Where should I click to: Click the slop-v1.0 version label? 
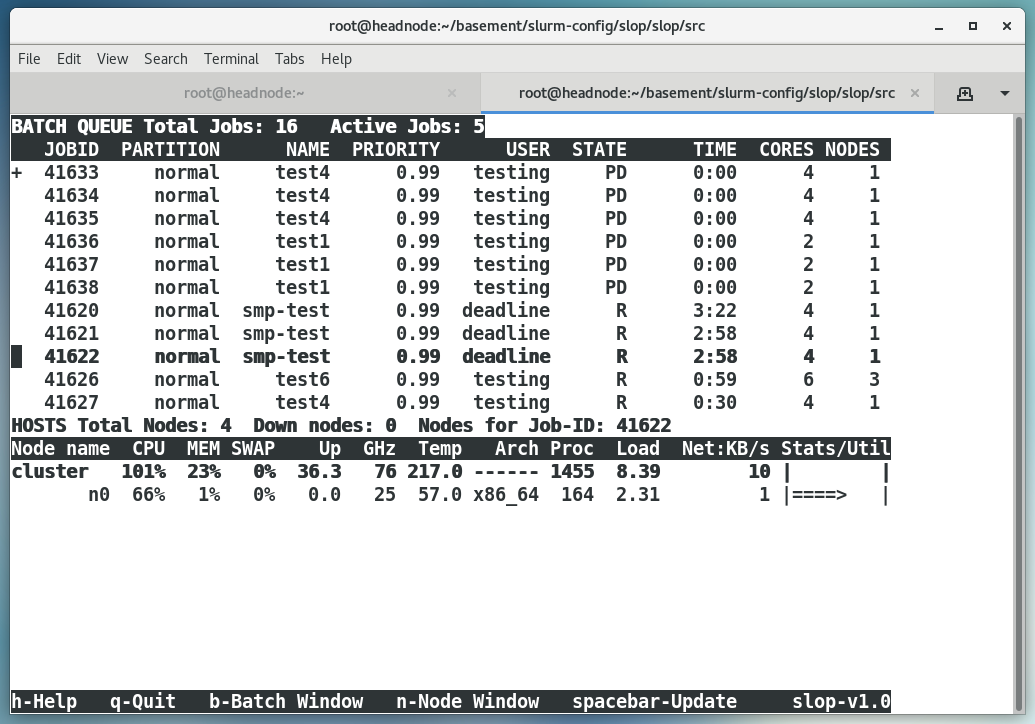coord(841,702)
